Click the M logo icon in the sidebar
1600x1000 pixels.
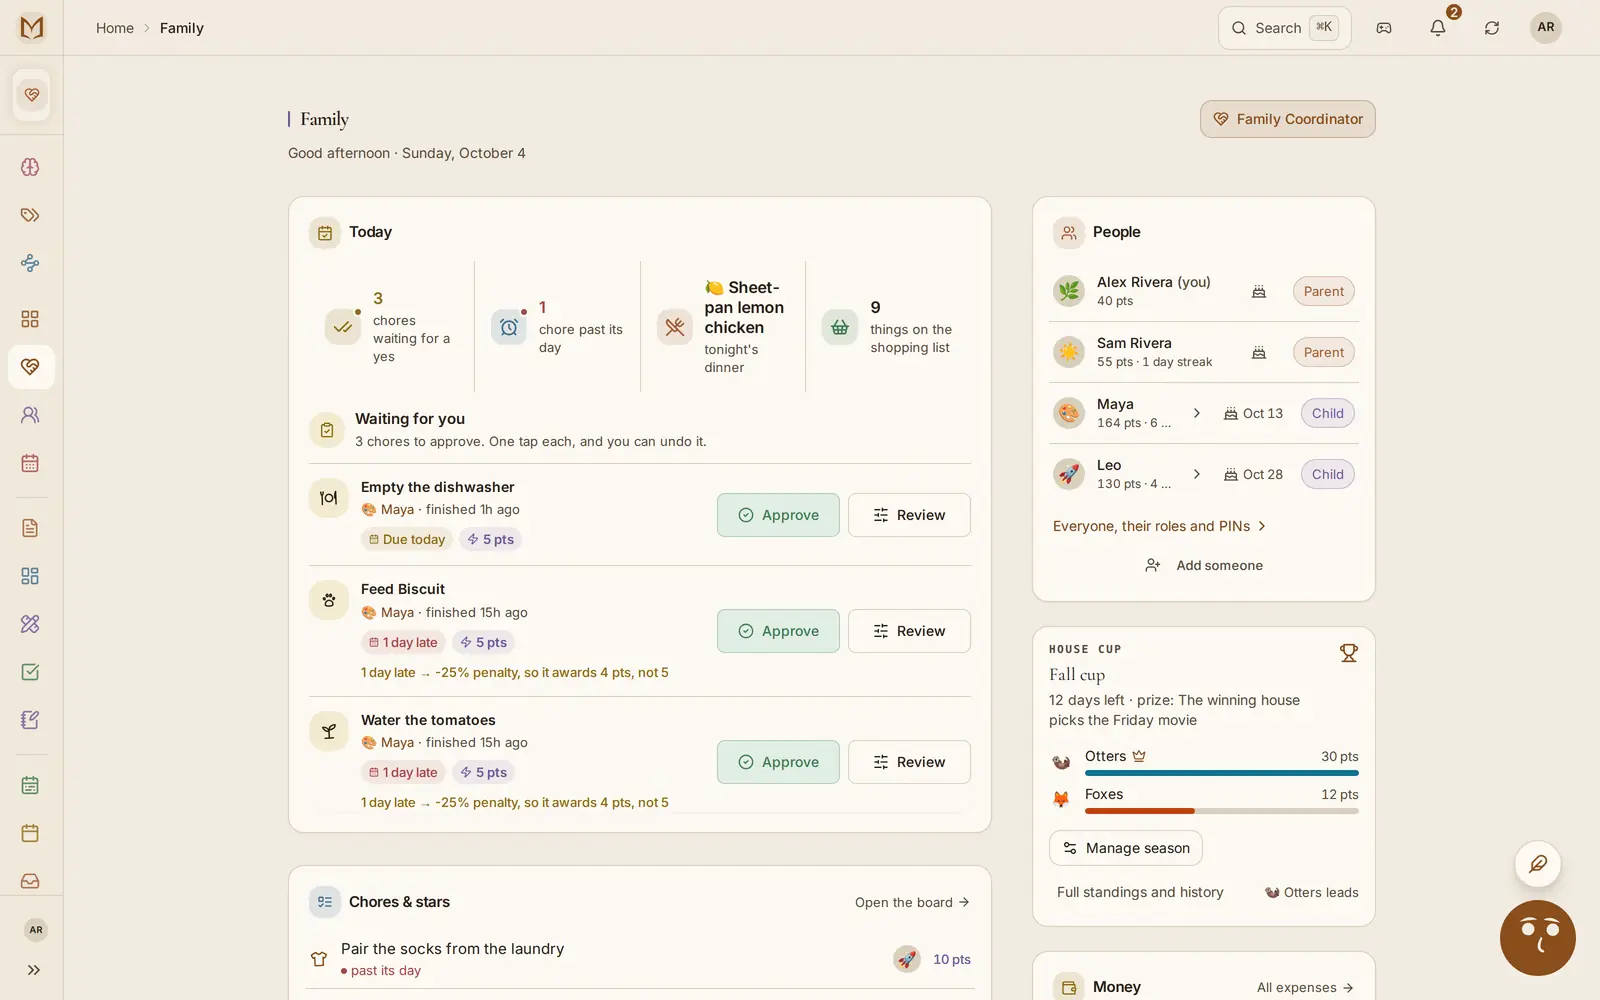tap(32, 27)
